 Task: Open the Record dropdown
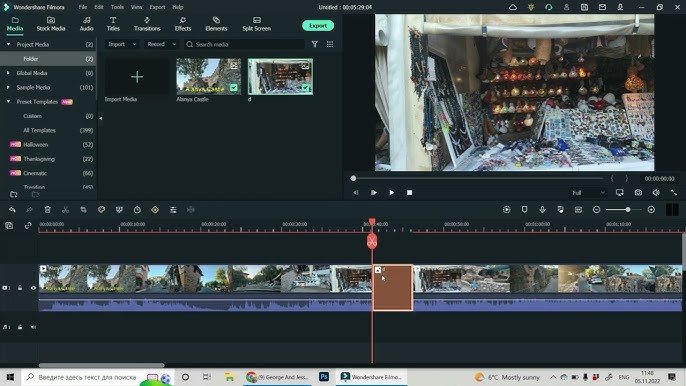(x=161, y=44)
